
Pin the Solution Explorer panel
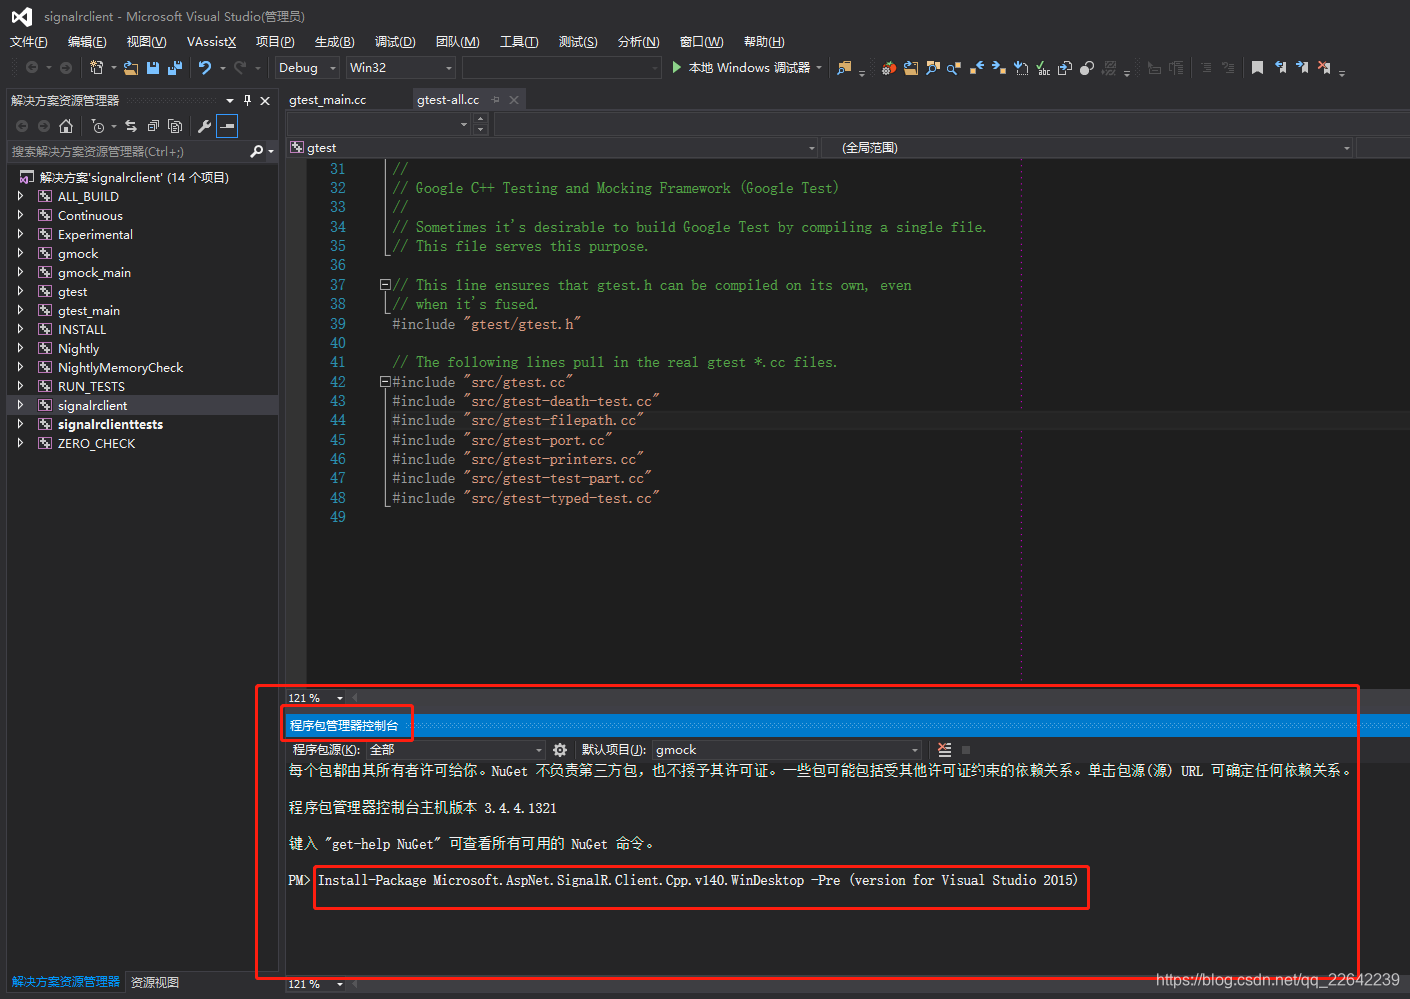tap(247, 100)
